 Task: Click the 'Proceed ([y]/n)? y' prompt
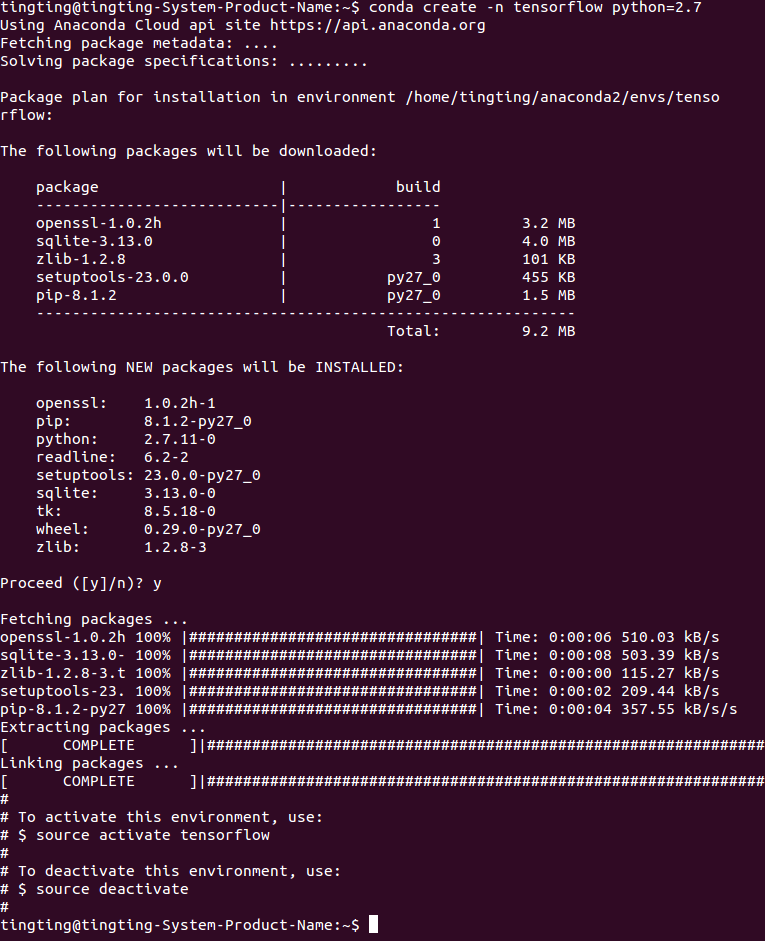tap(80, 584)
